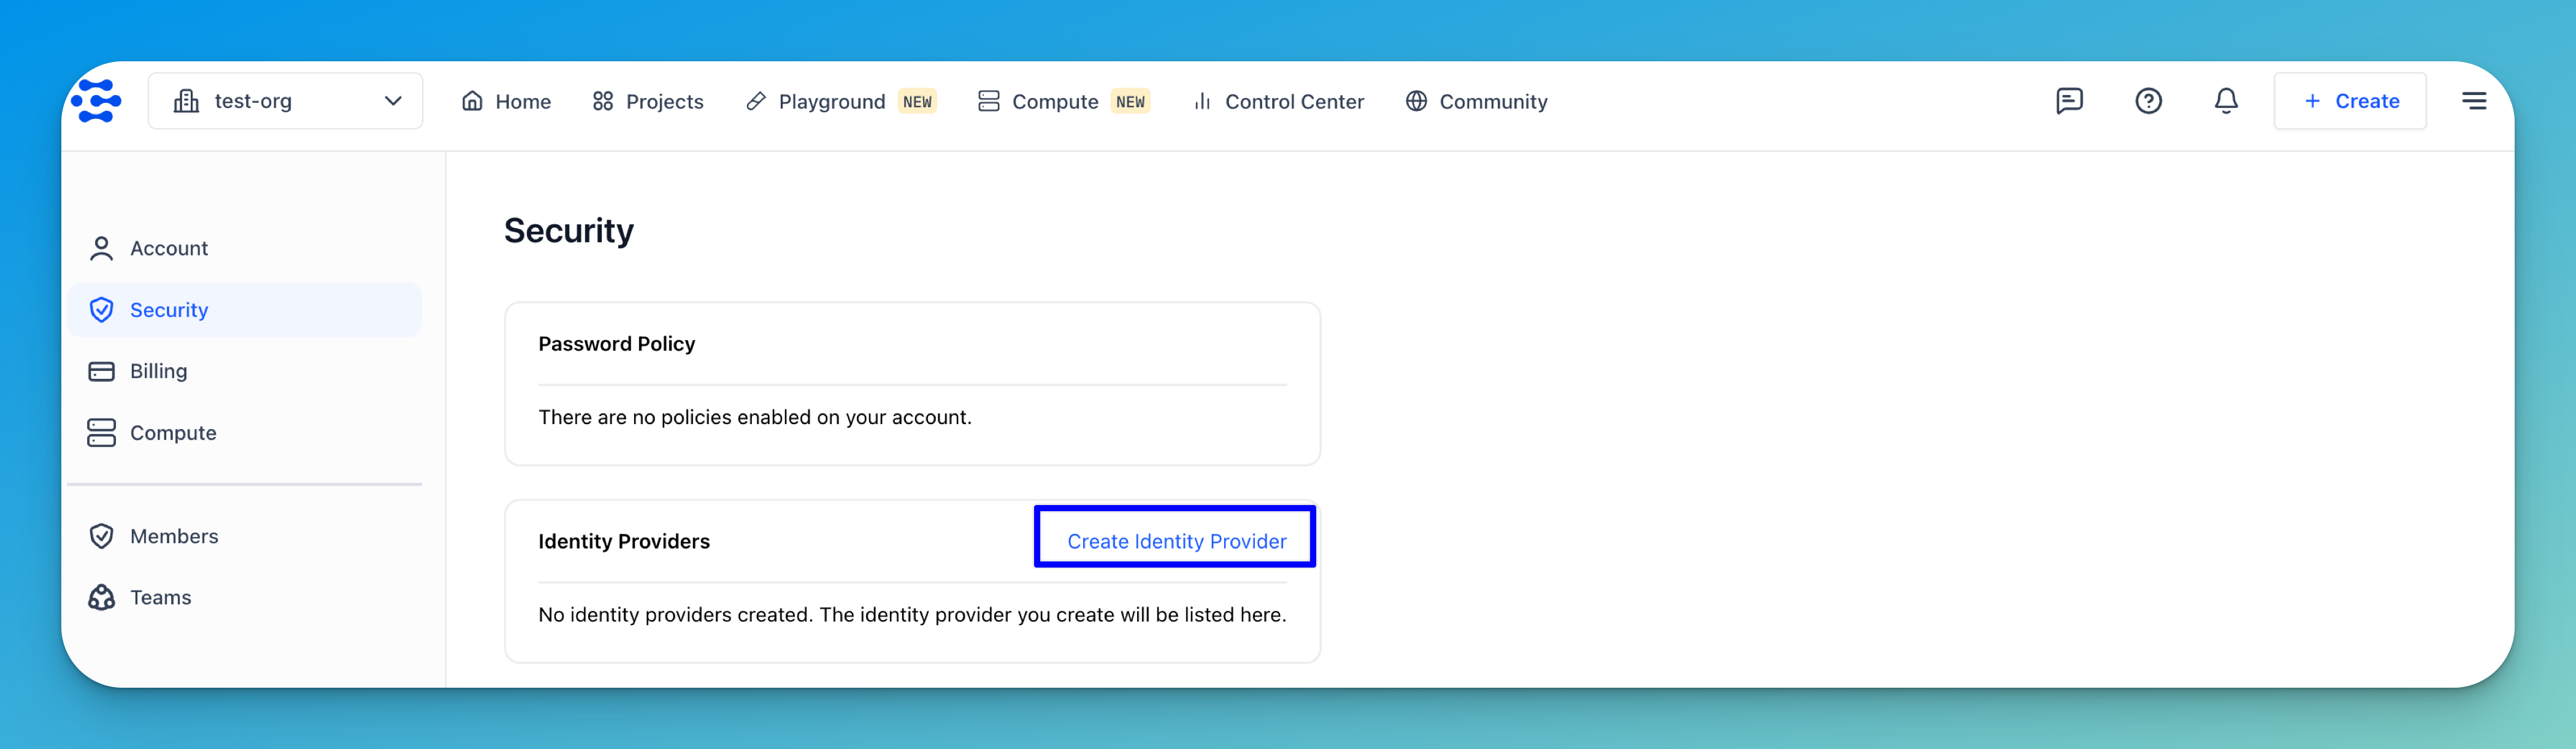2576x749 pixels.
Task: Open Teams in the sidebar
Action: (x=245, y=597)
